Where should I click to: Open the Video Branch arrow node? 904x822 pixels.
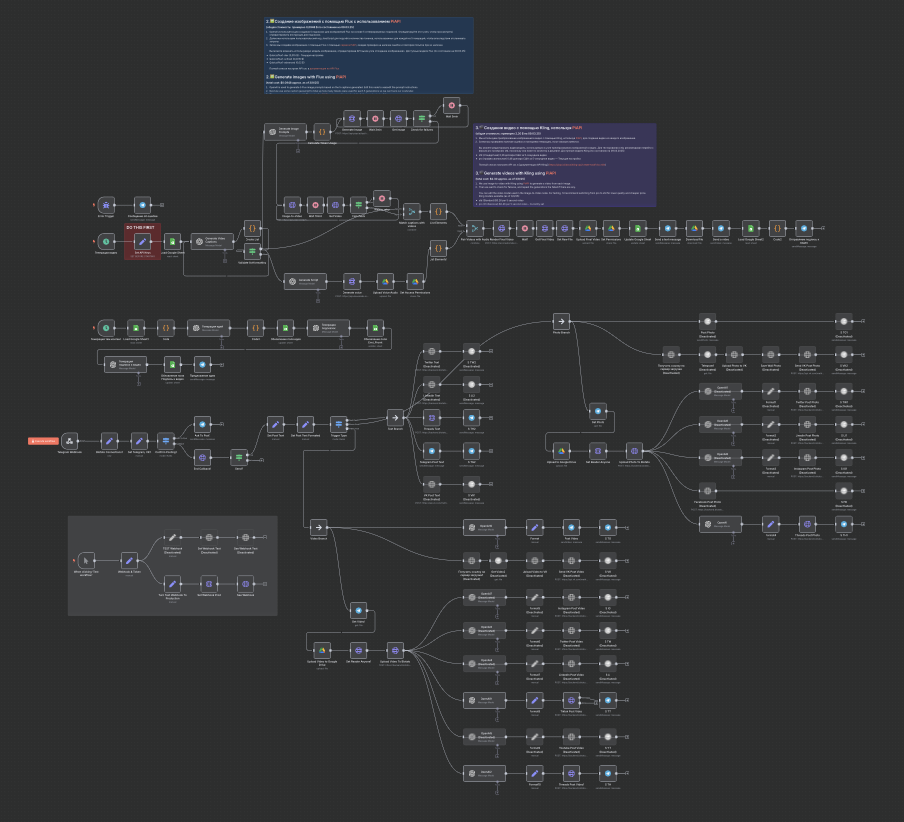pos(319,527)
